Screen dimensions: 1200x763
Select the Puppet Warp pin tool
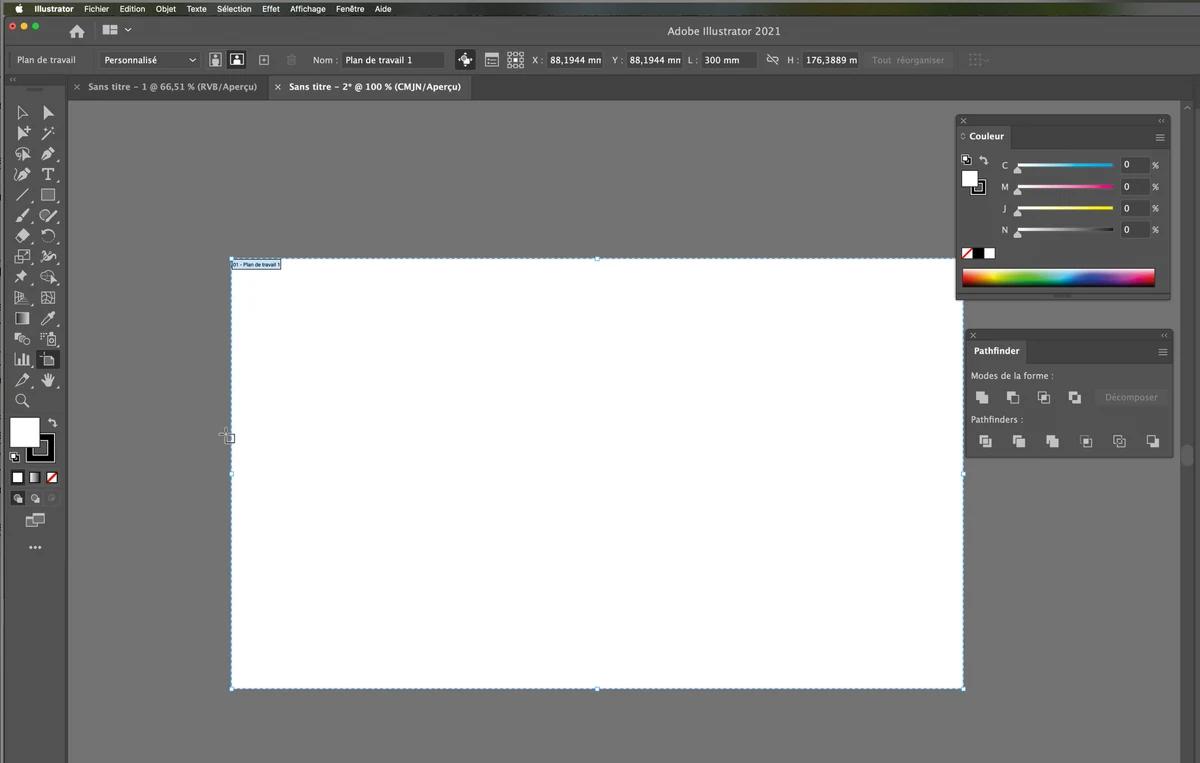coord(22,277)
